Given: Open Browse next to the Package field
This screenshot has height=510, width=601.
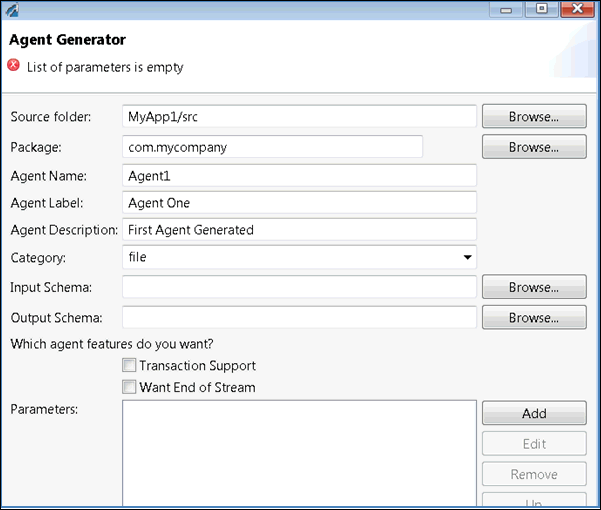Looking at the screenshot, I should (x=533, y=147).
